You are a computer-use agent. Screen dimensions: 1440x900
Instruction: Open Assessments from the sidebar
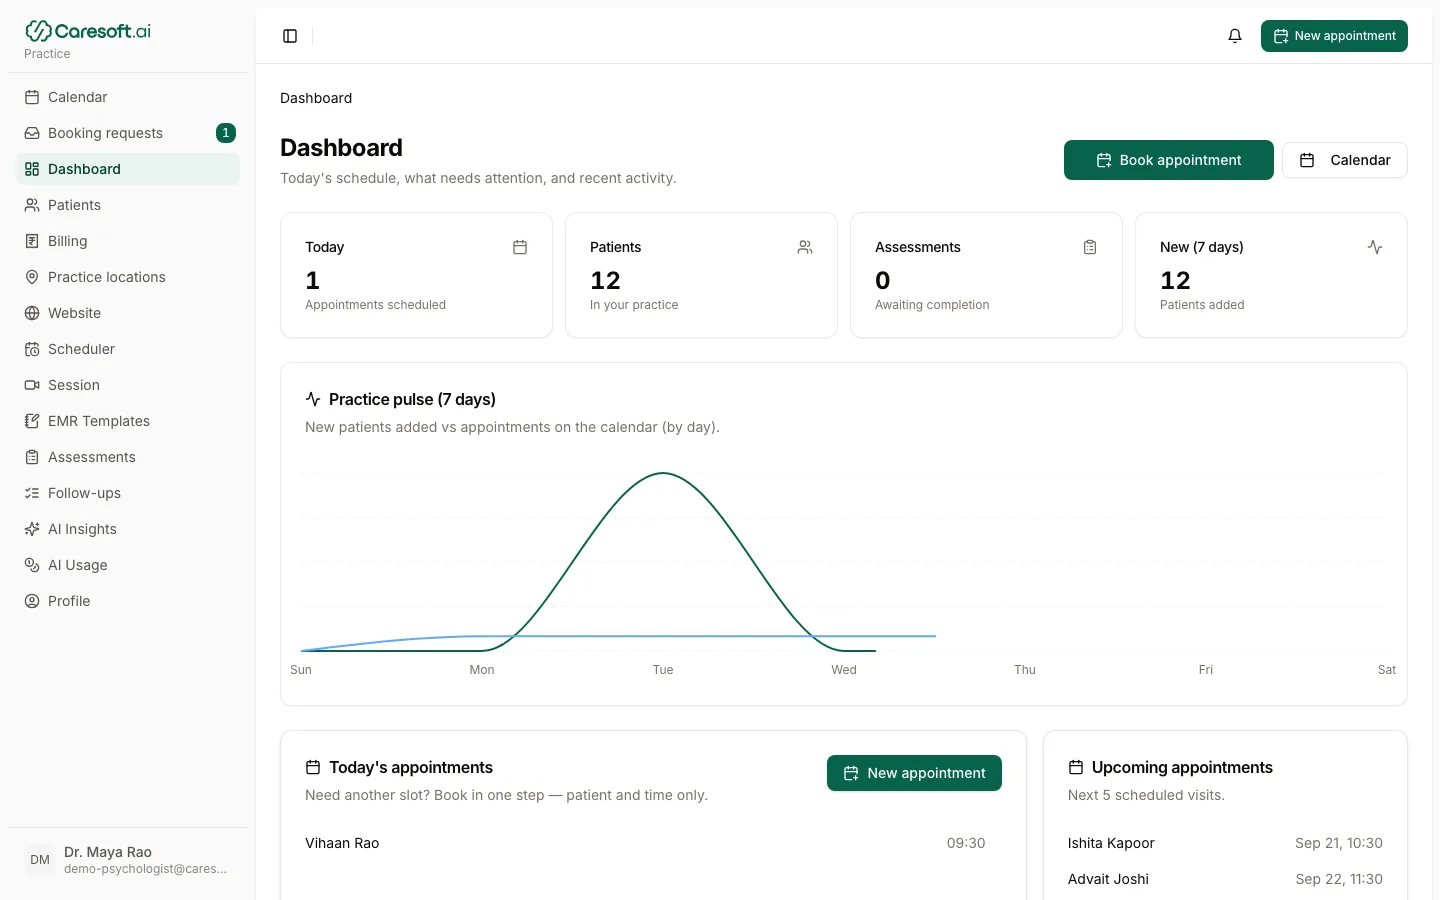128,457
